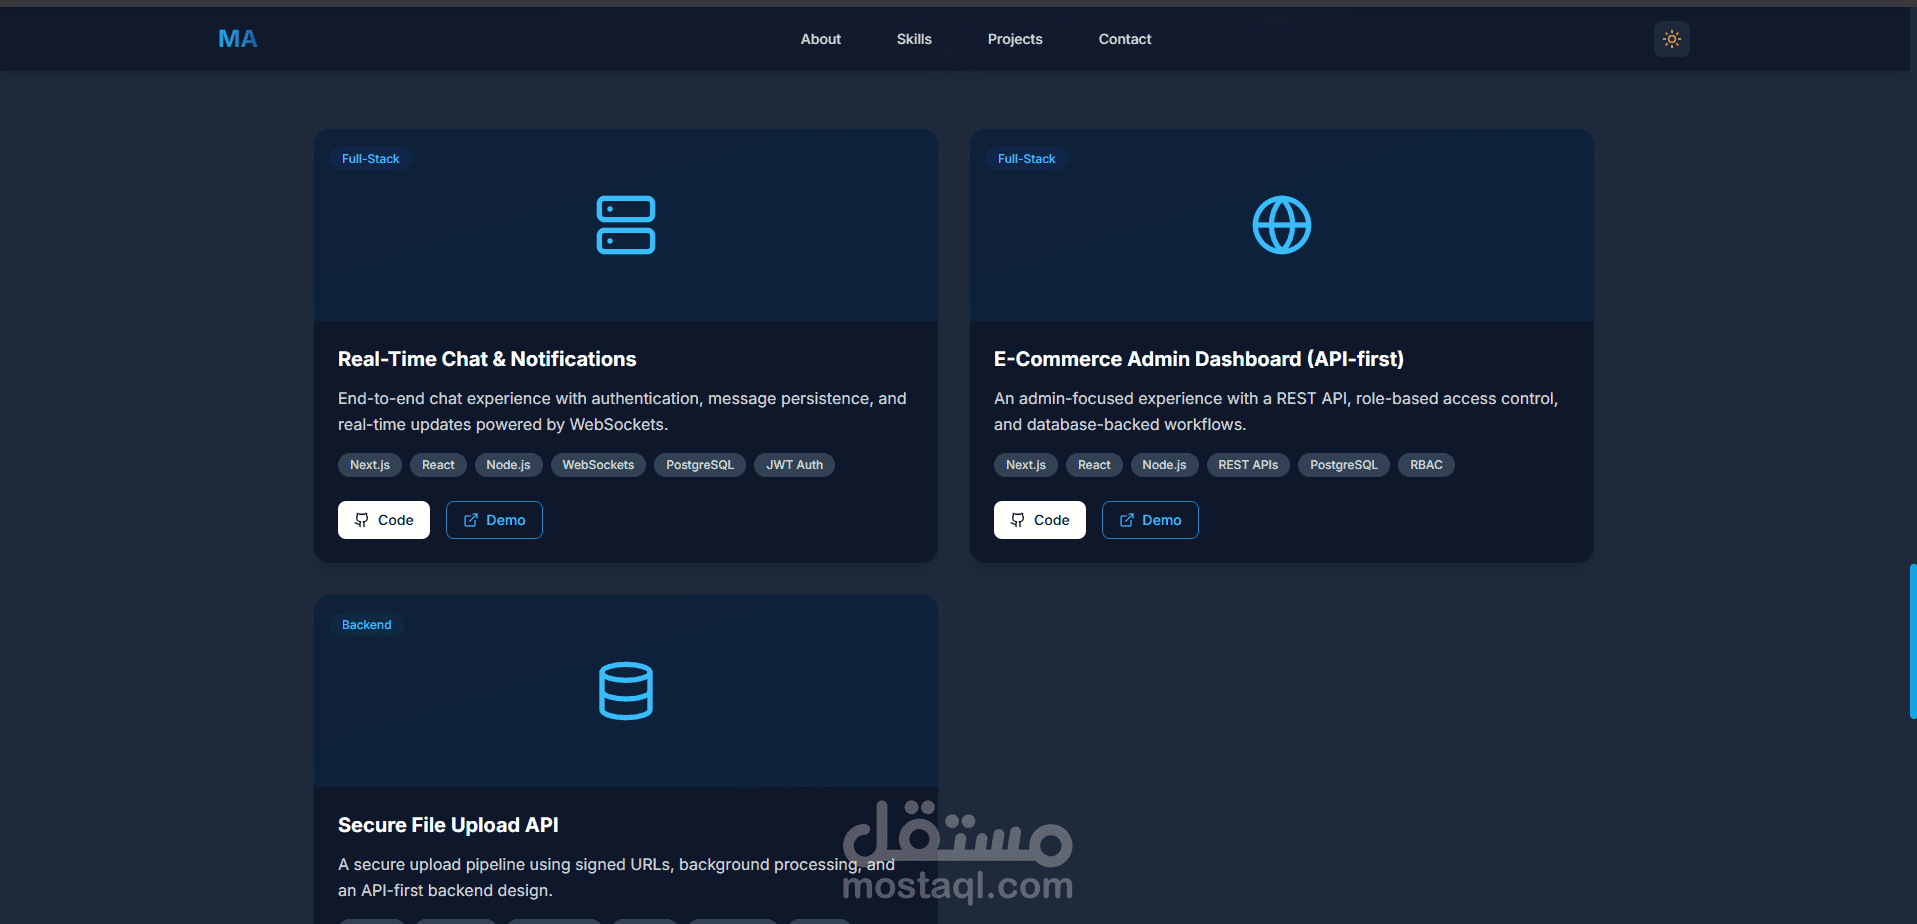
Task: Open Demo for E-Commerce Admin Dashboard
Action: 1150,520
